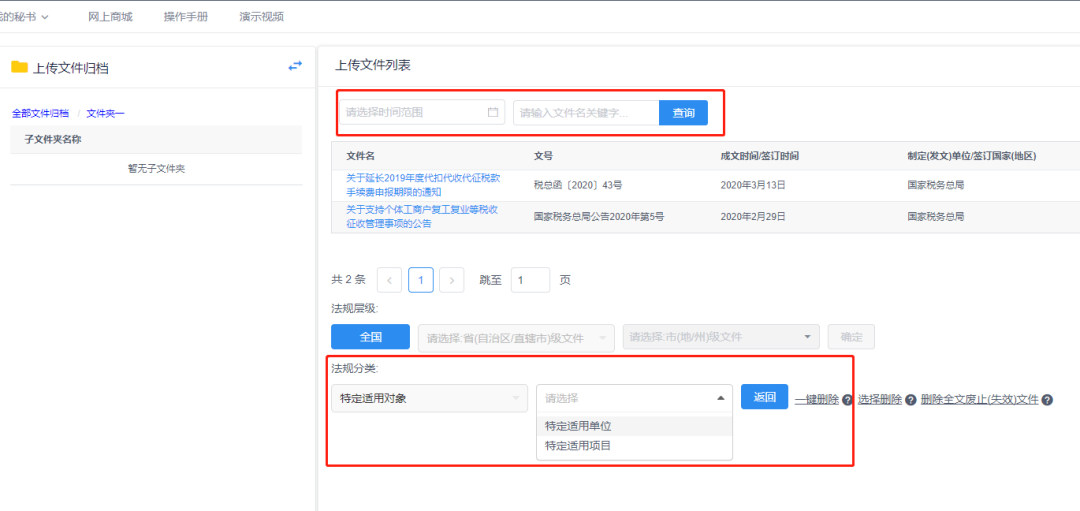Go to next page arrow
The width and height of the screenshot is (1080, 511).
[x=451, y=280]
